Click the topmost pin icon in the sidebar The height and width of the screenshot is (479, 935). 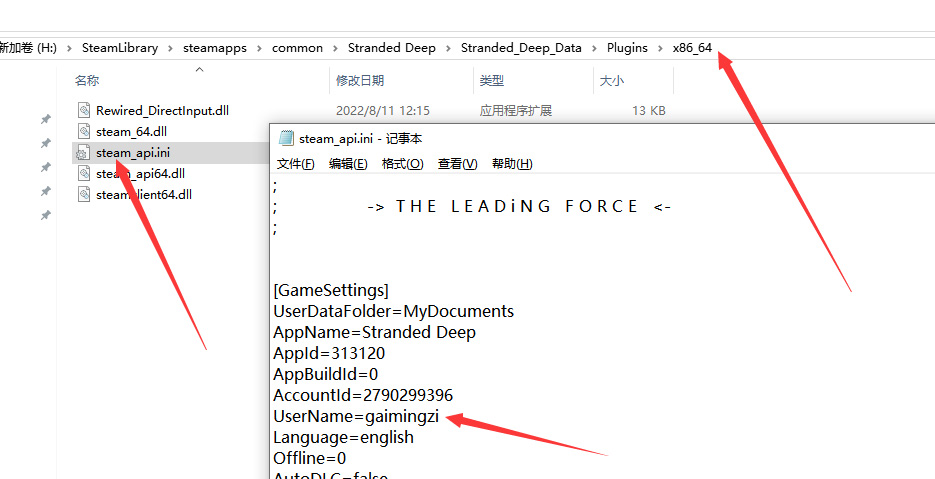coord(45,120)
